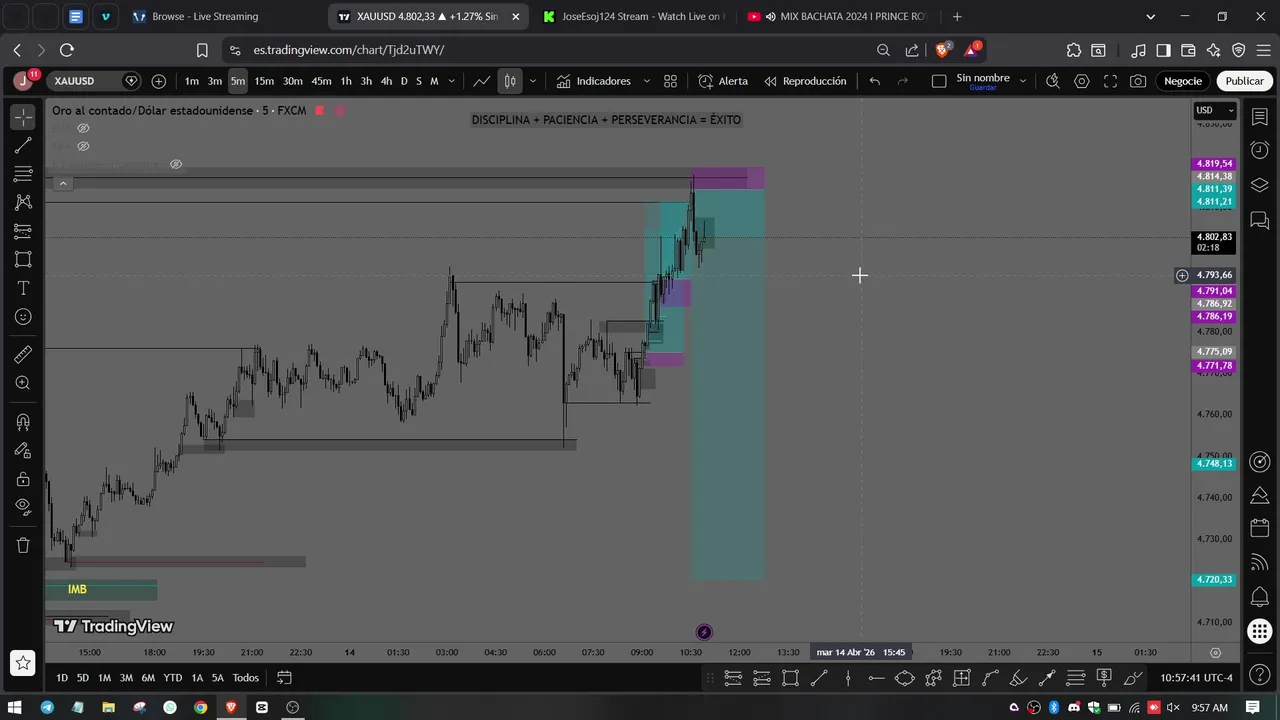Viewport: 1280px width, 720px height.
Task: Toggle lock all drawings
Action: (23, 479)
